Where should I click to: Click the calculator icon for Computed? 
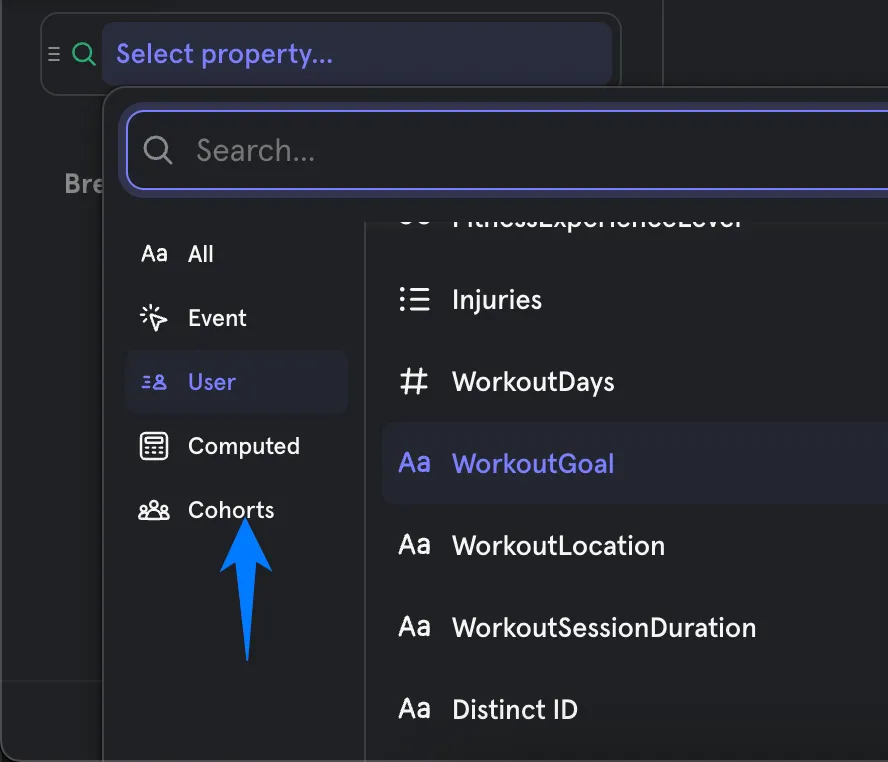click(x=154, y=446)
